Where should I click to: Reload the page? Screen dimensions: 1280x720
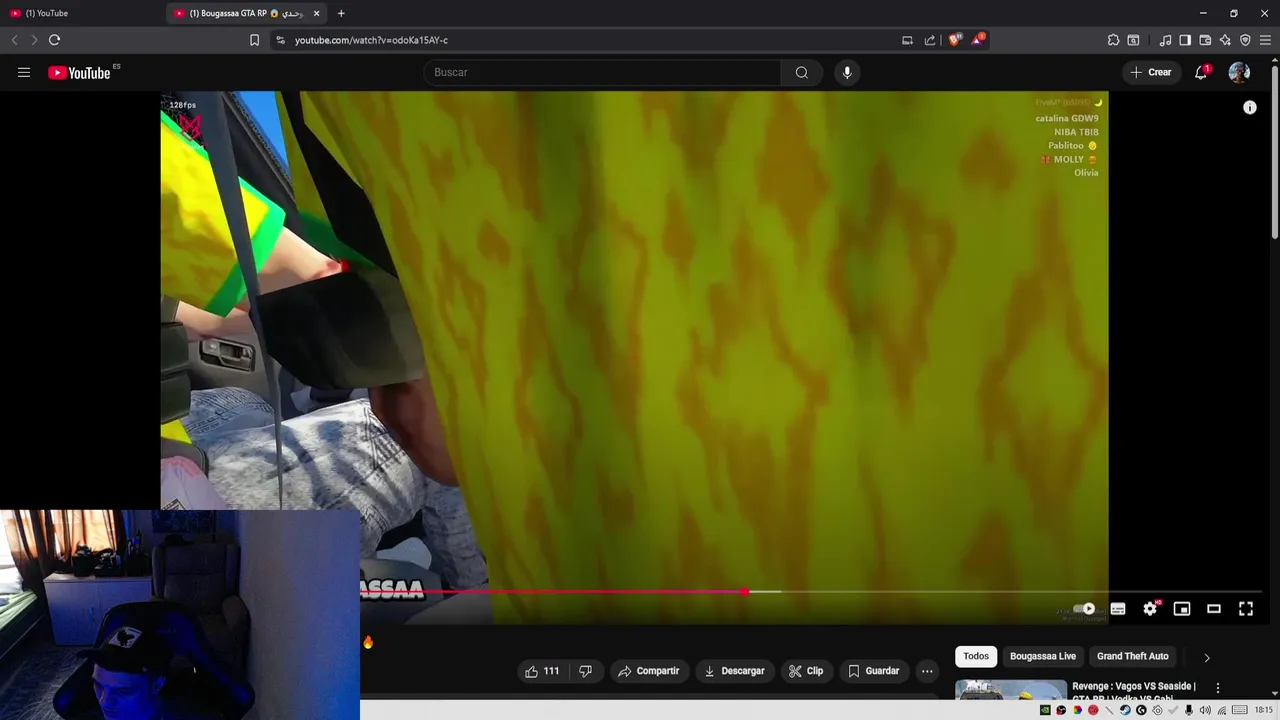(54, 40)
